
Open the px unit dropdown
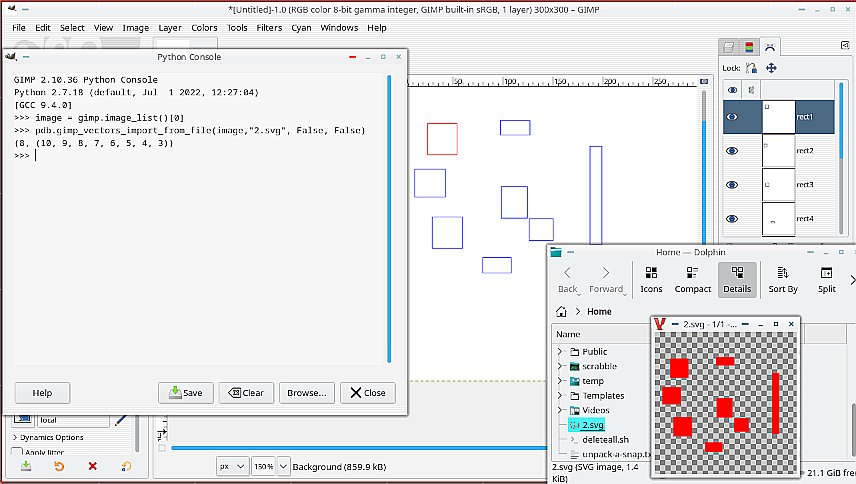pyautogui.click(x=232, y=467)
